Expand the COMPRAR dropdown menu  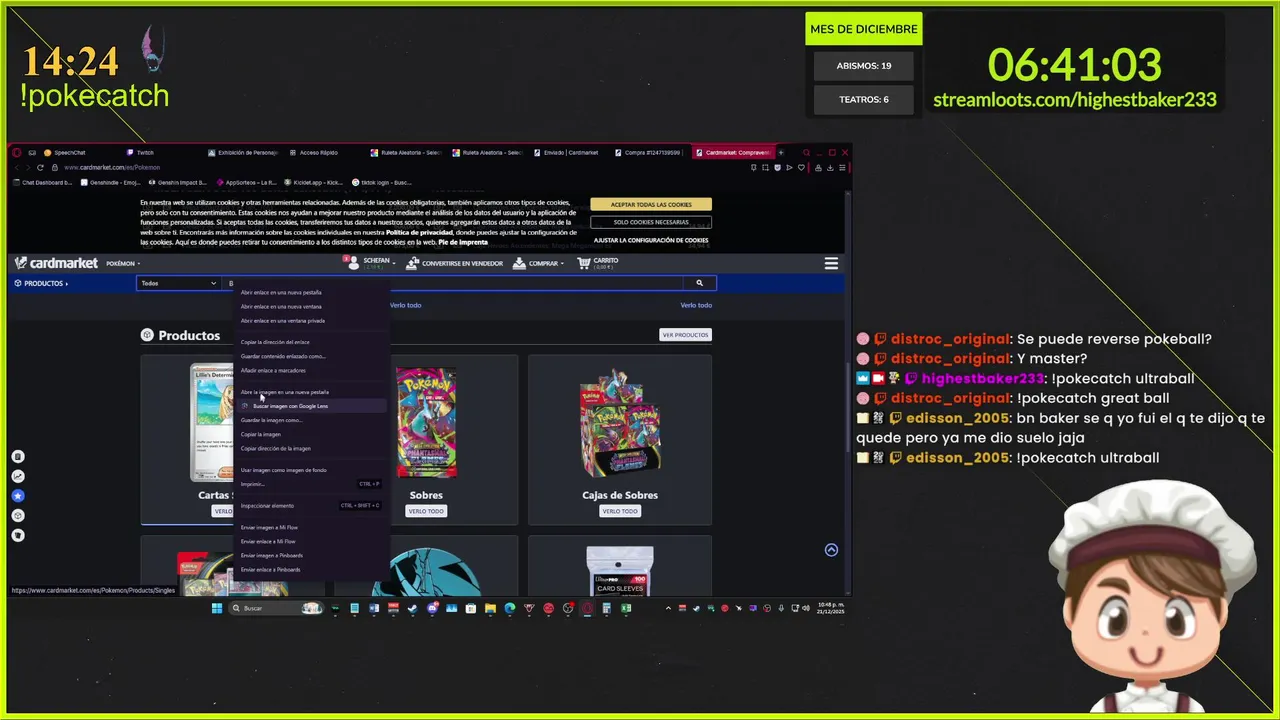coord(538,263)
